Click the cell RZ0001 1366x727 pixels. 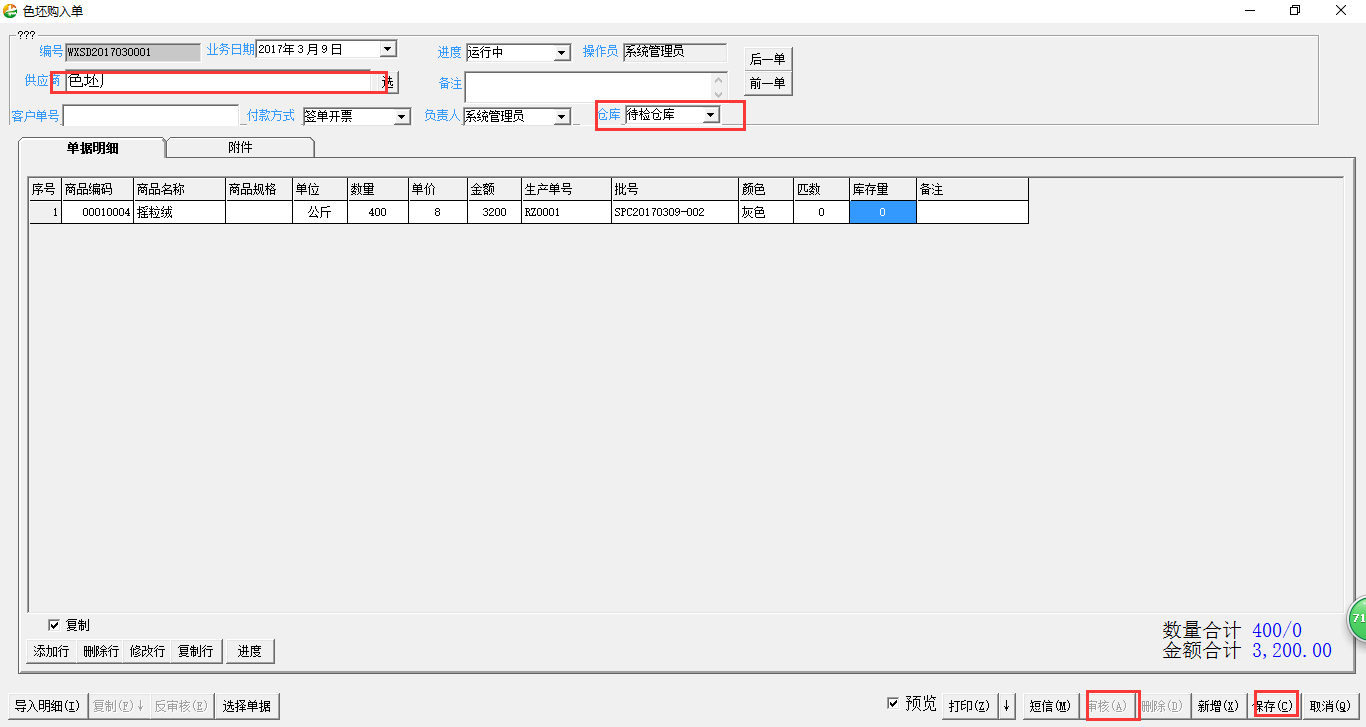click(566, 212)
